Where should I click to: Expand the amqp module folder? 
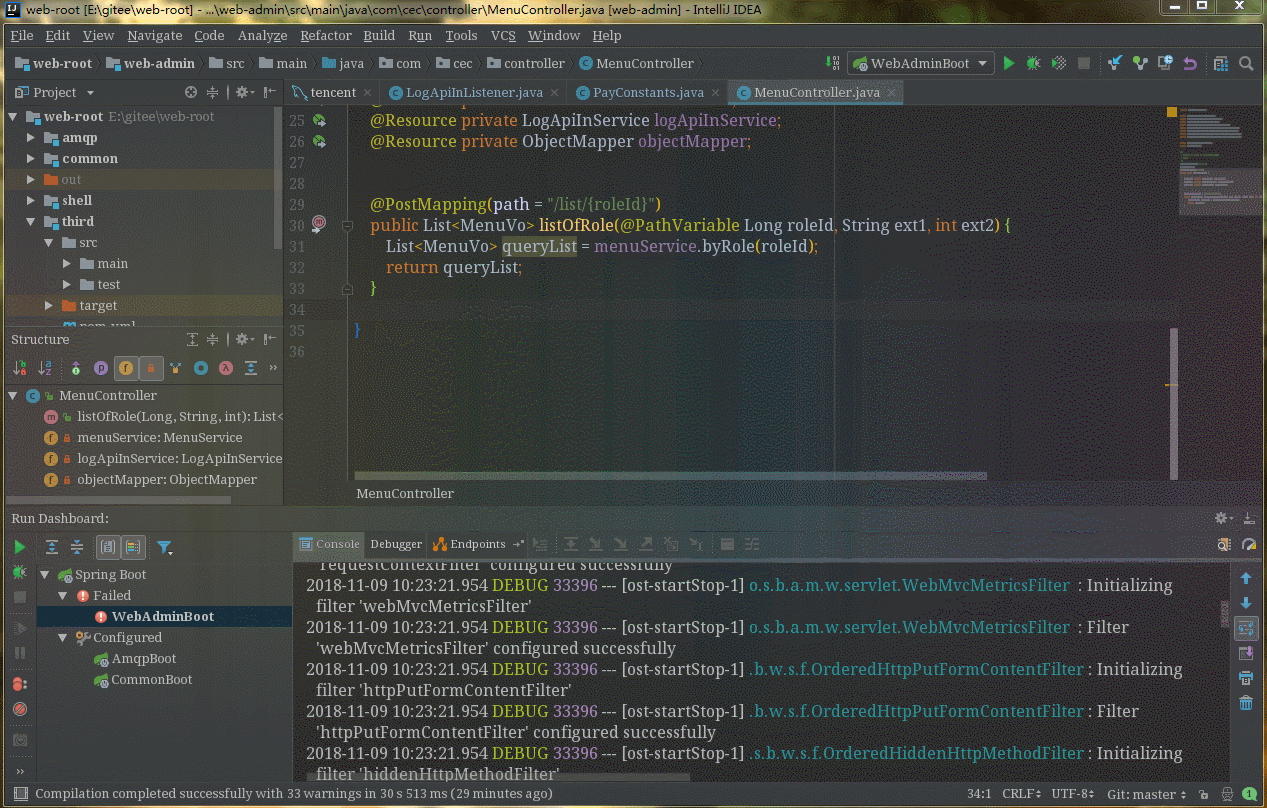point(33,138)
